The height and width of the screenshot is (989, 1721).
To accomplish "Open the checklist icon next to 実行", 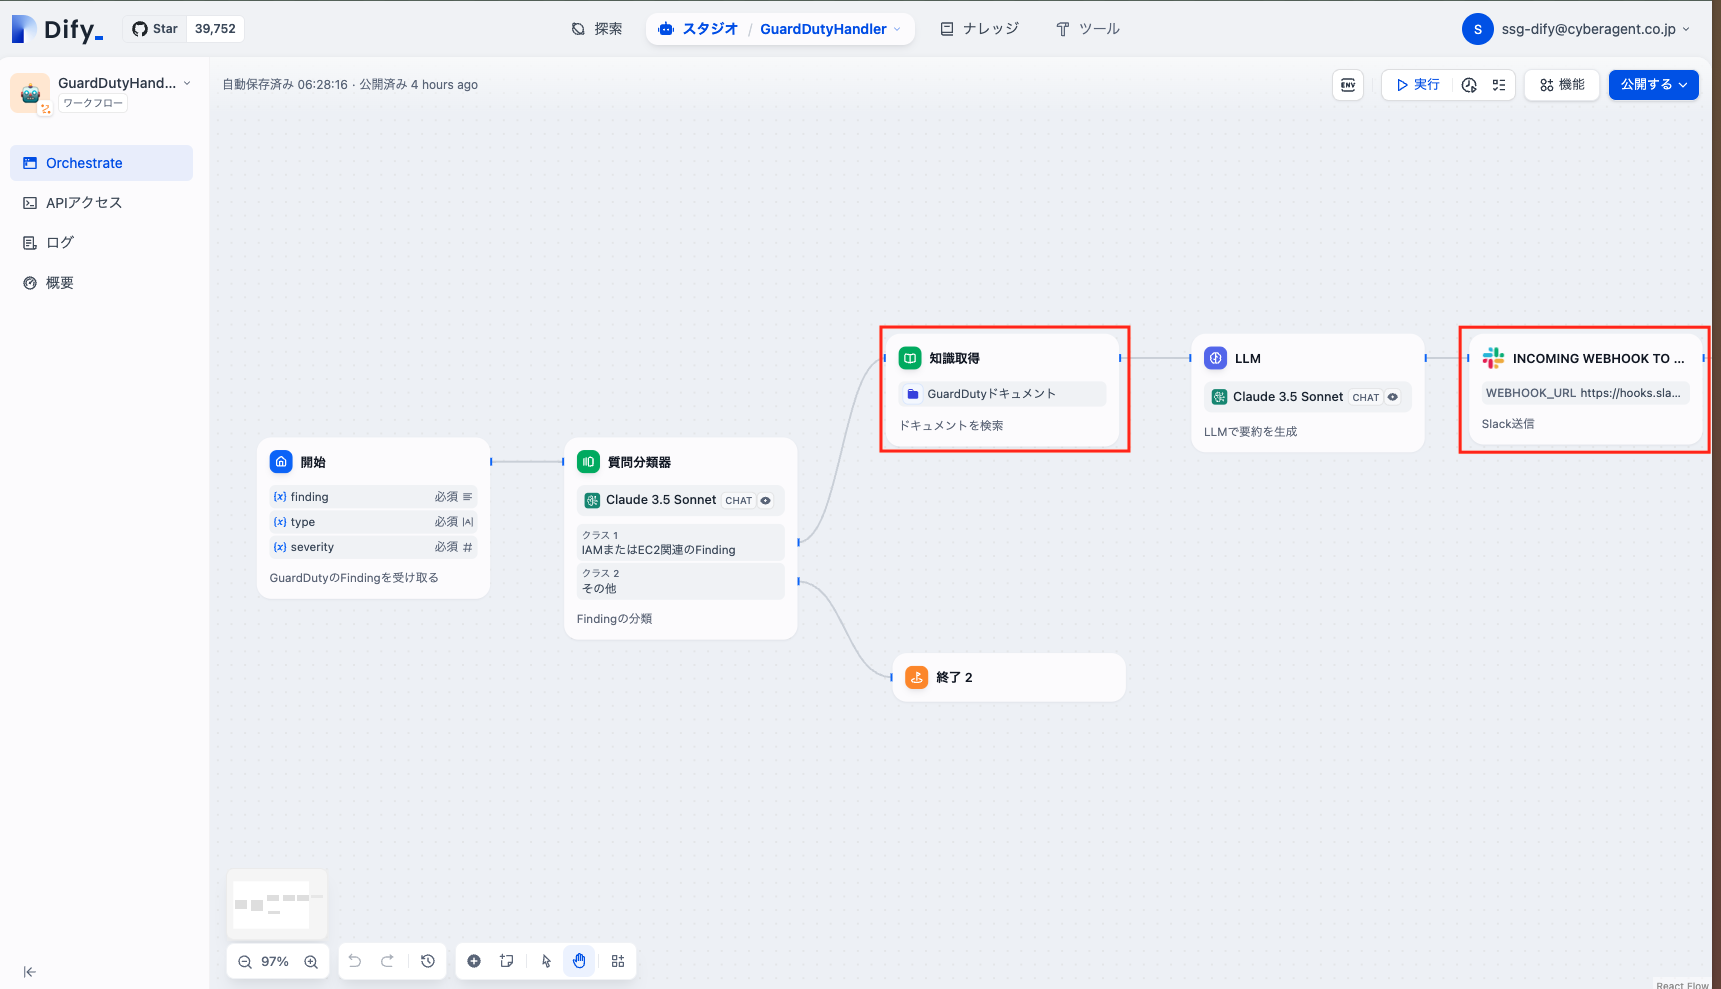I will pyautogui.click(x=1498, y=85).
